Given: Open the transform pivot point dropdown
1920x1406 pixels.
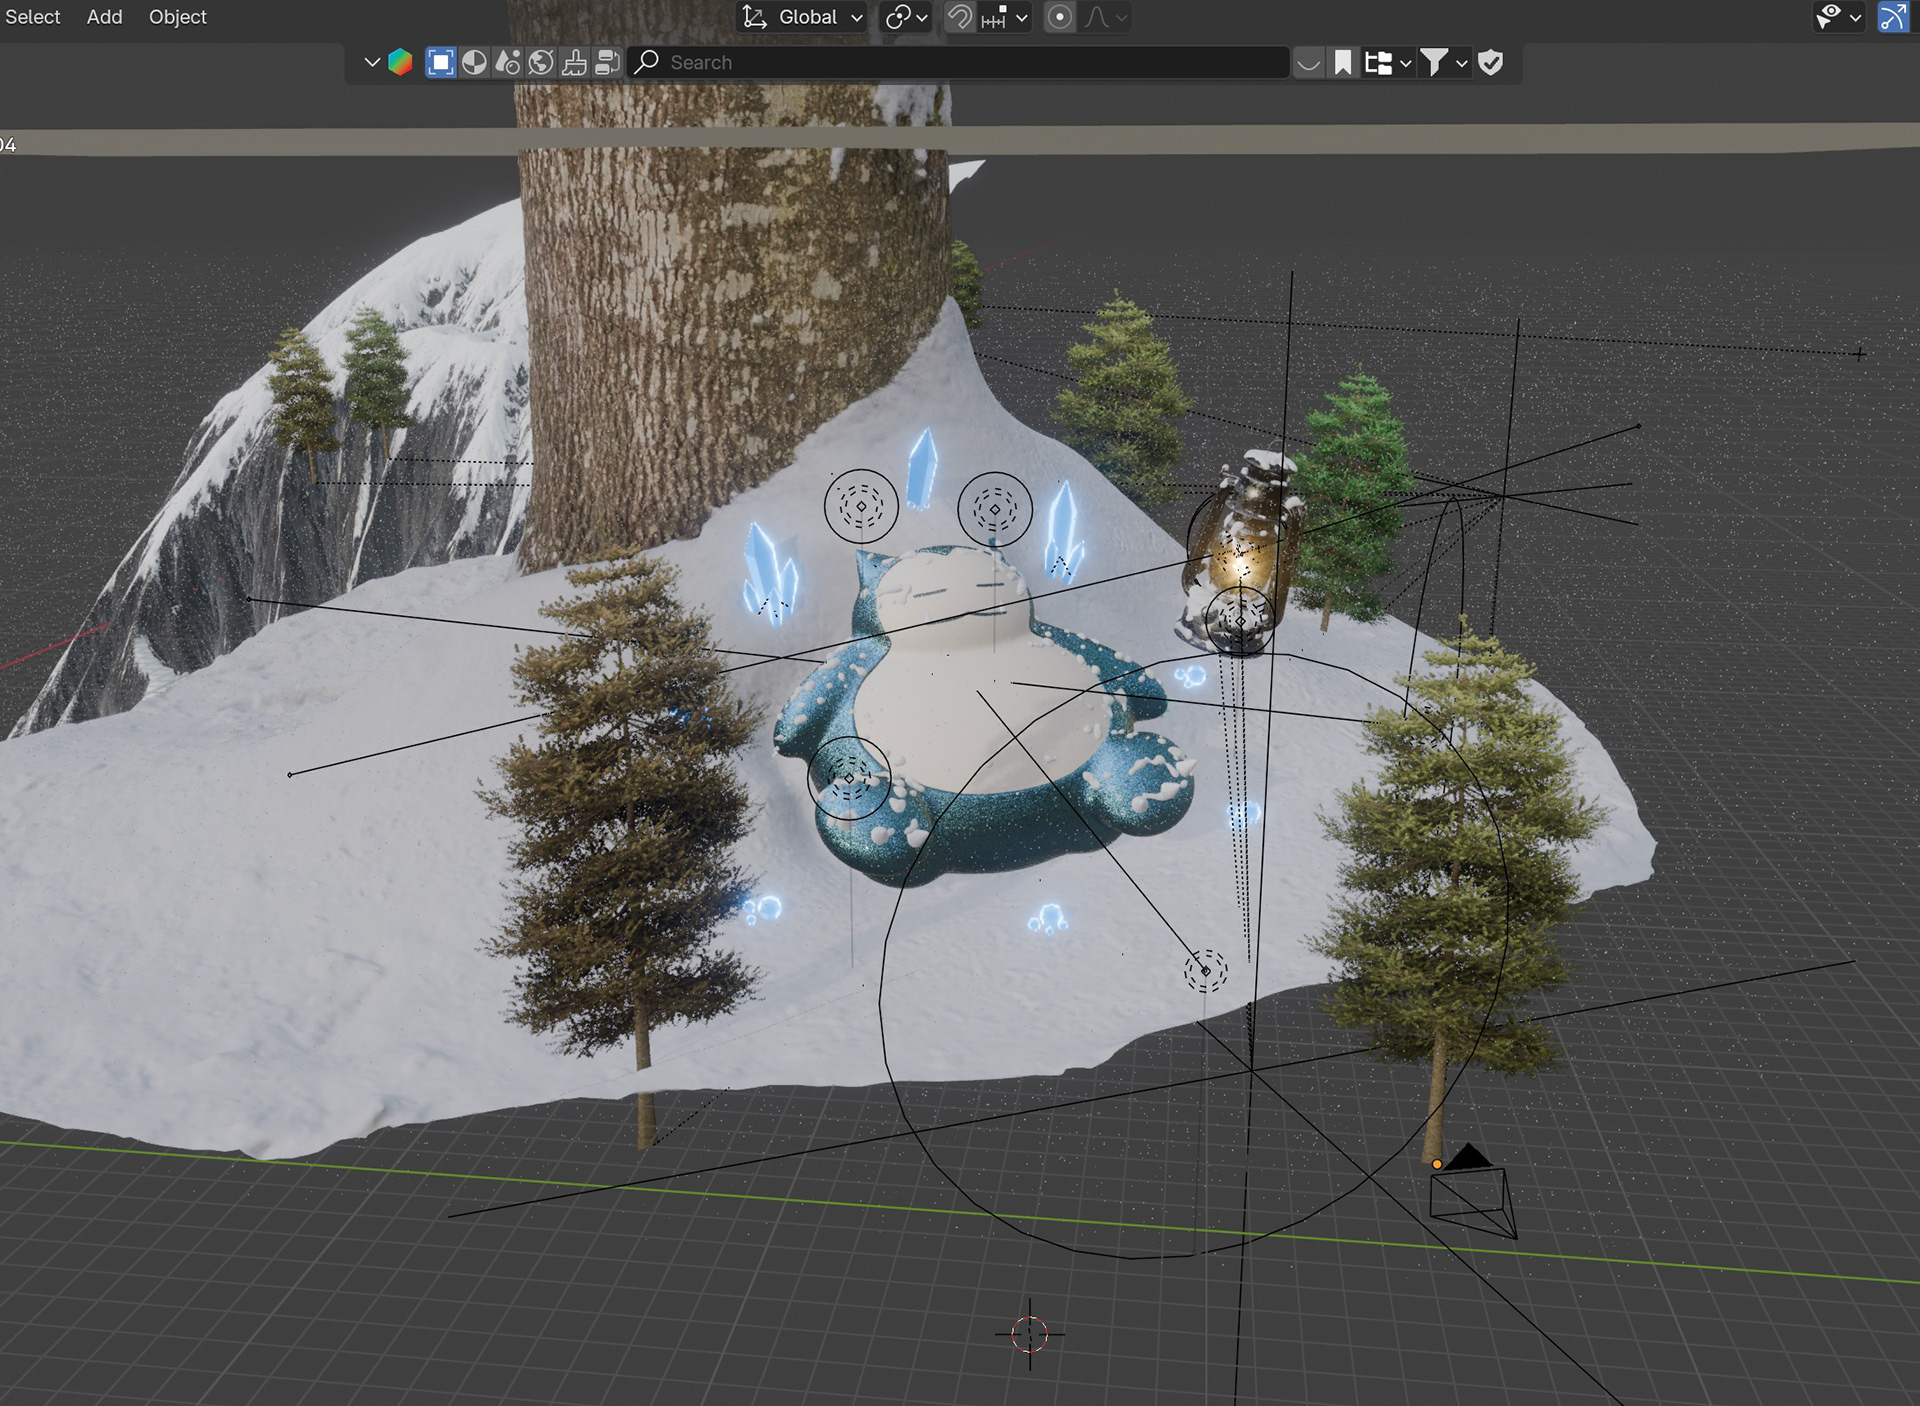Looking at the screenshot, I should click(906, 17).
